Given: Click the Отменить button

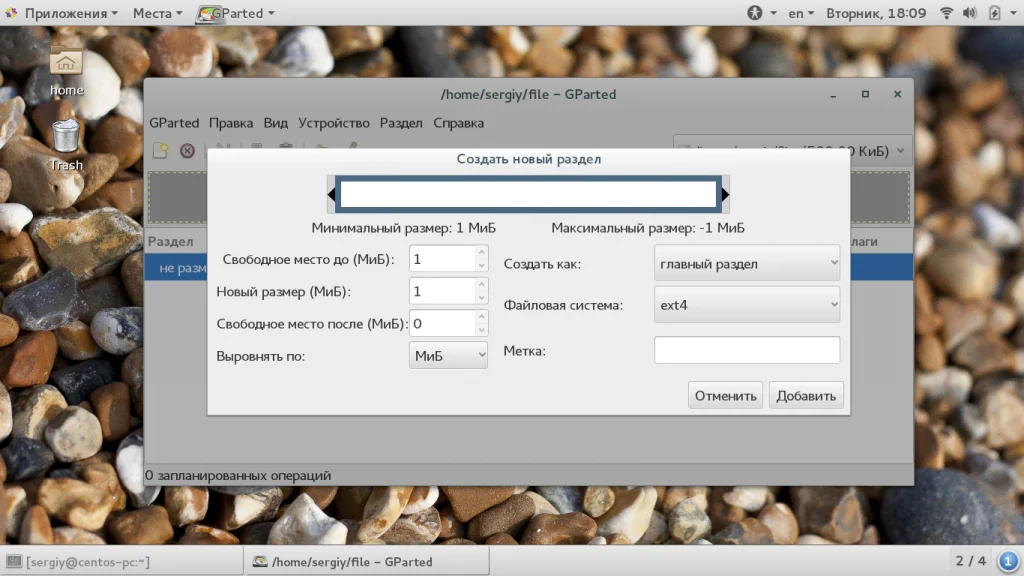Looking at the screenshot, I should [725, 395].
